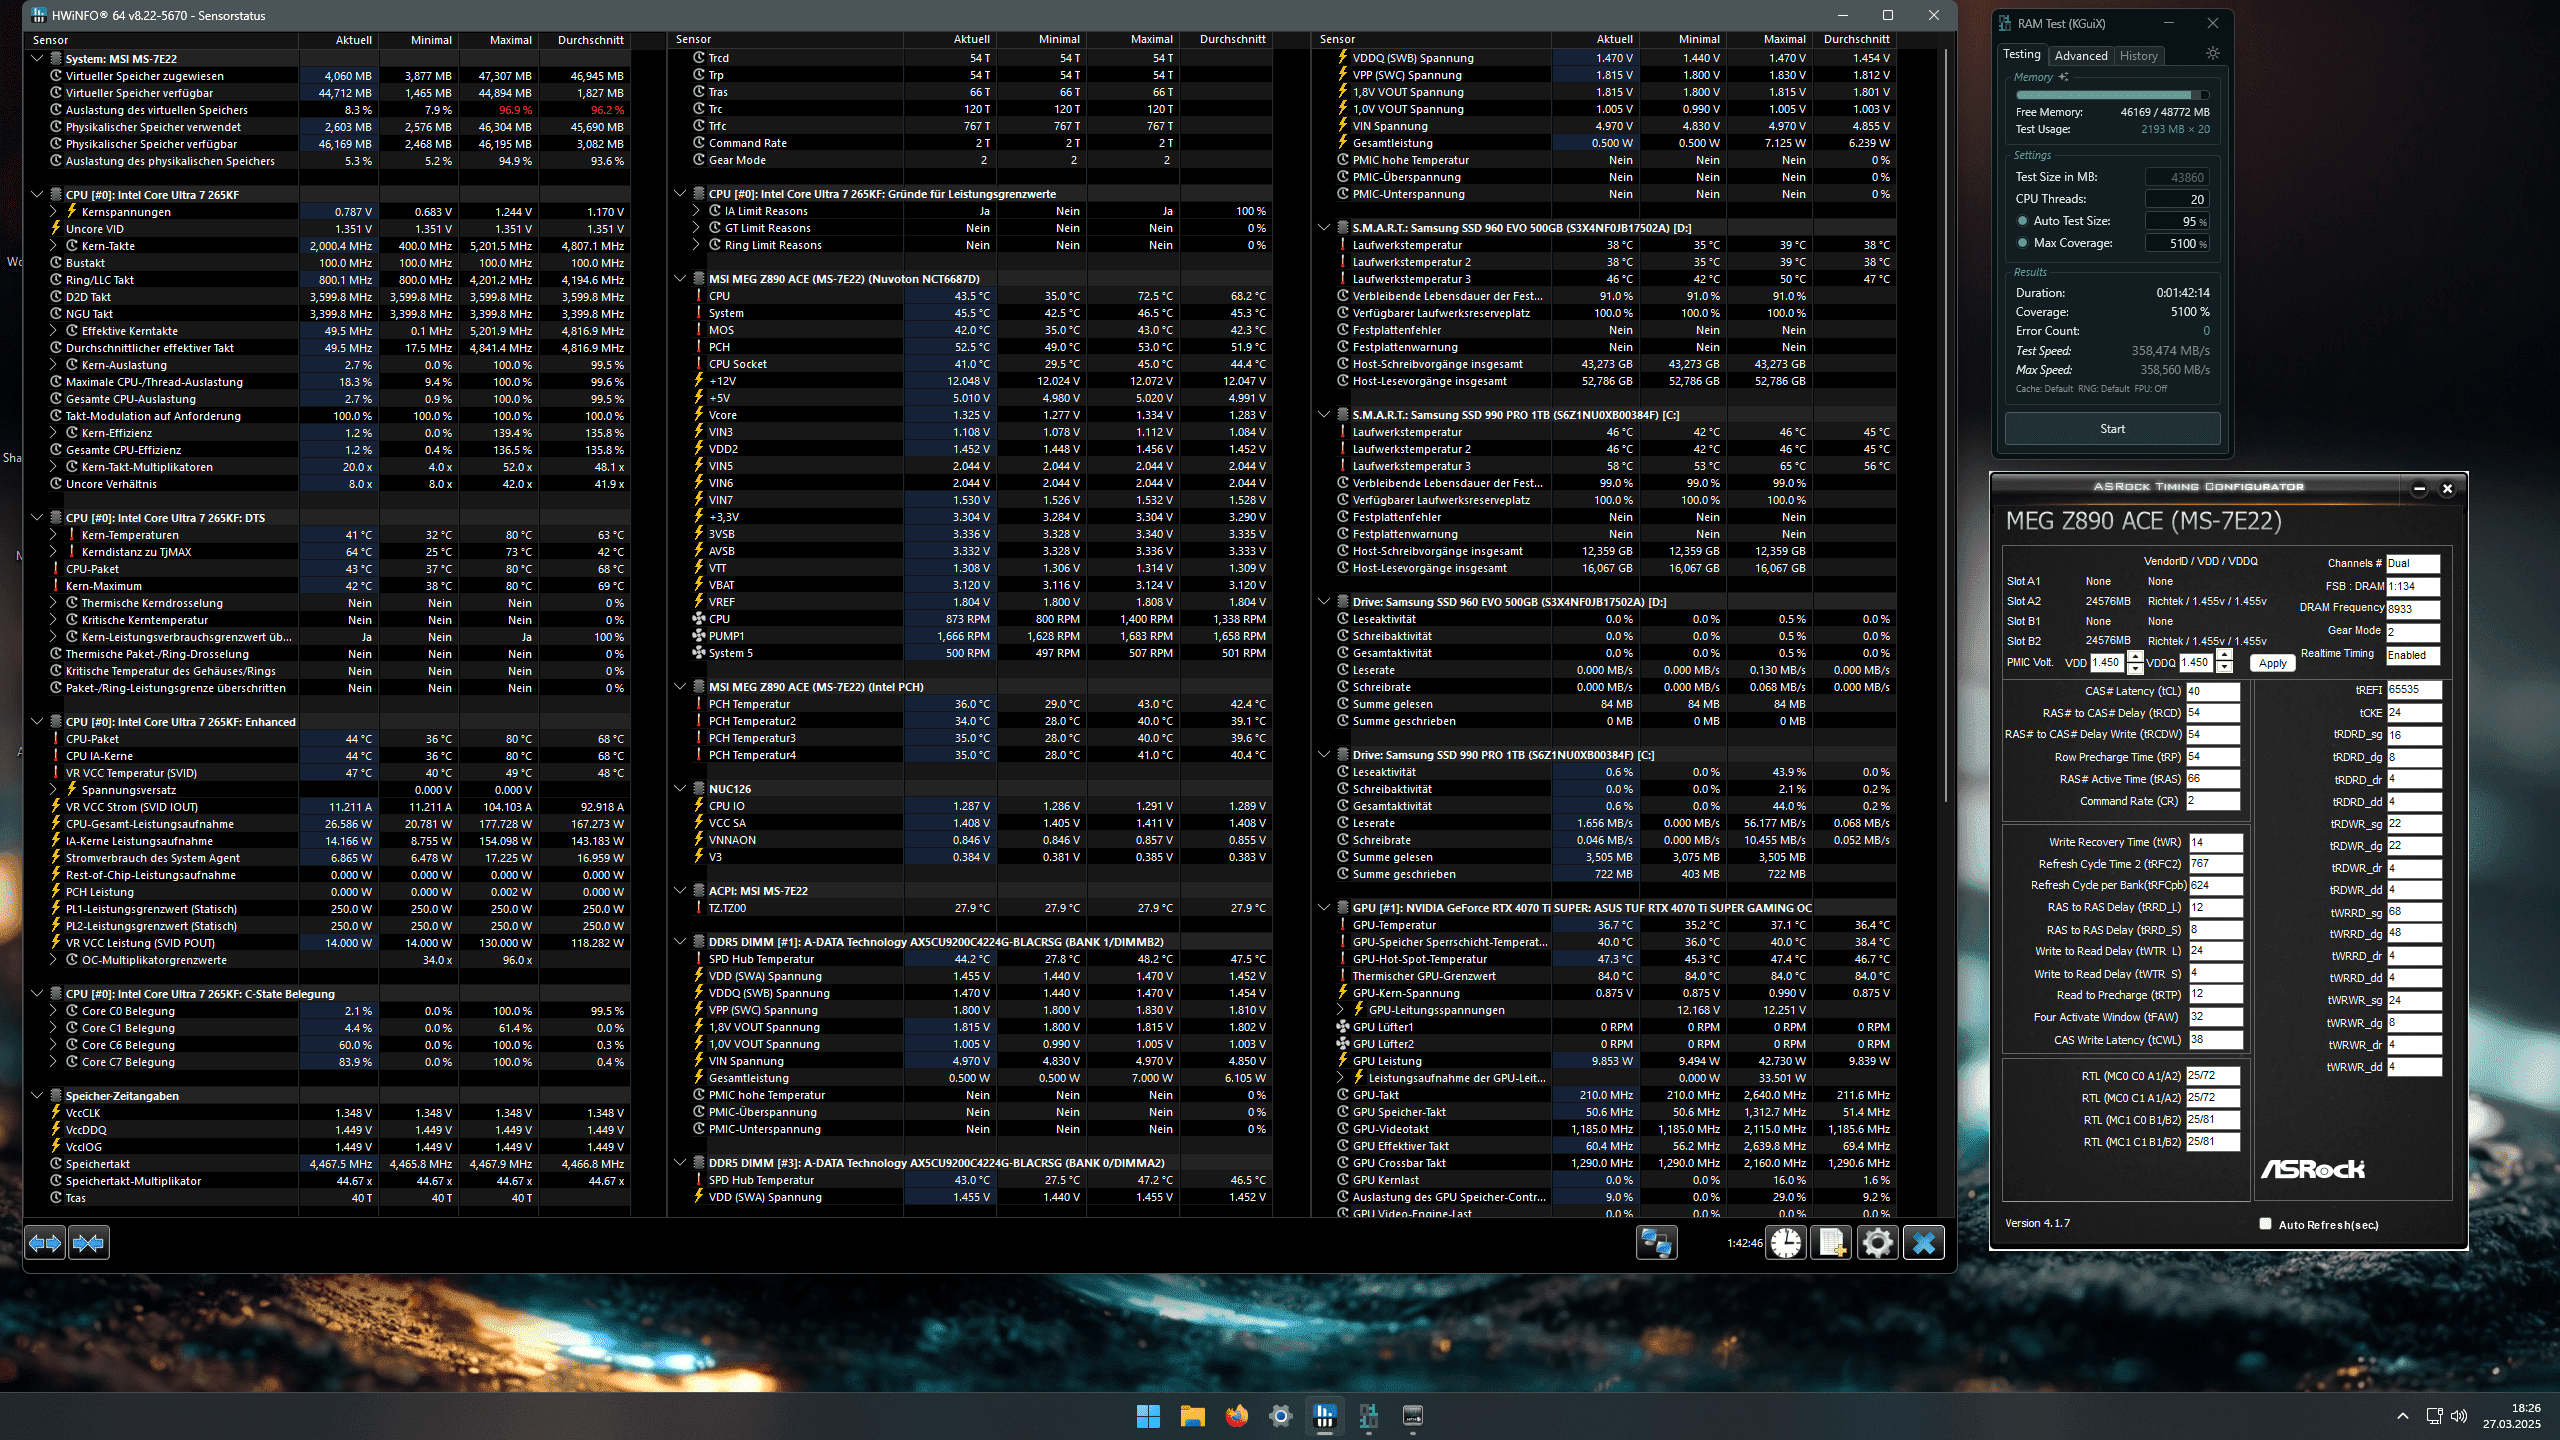Collapse the Speicher-Zeitangaben section
Viewport: 2560px width, 1440px height.
coord(37,1096)
